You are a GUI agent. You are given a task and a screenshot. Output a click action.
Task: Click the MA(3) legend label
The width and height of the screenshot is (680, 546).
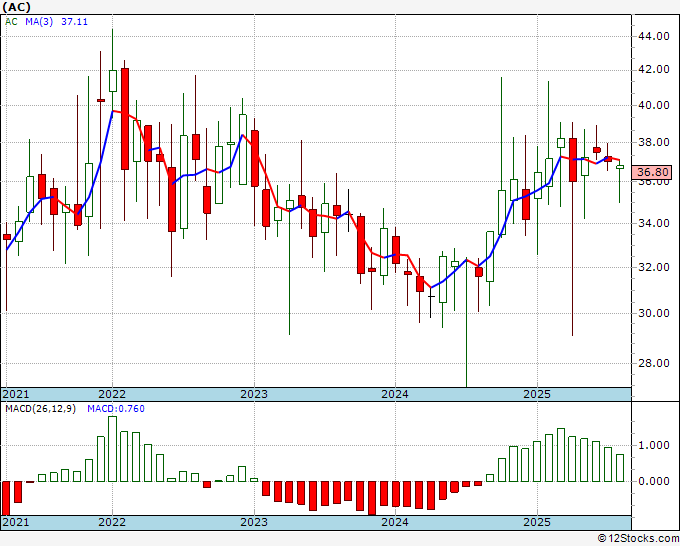coord(39,22)
